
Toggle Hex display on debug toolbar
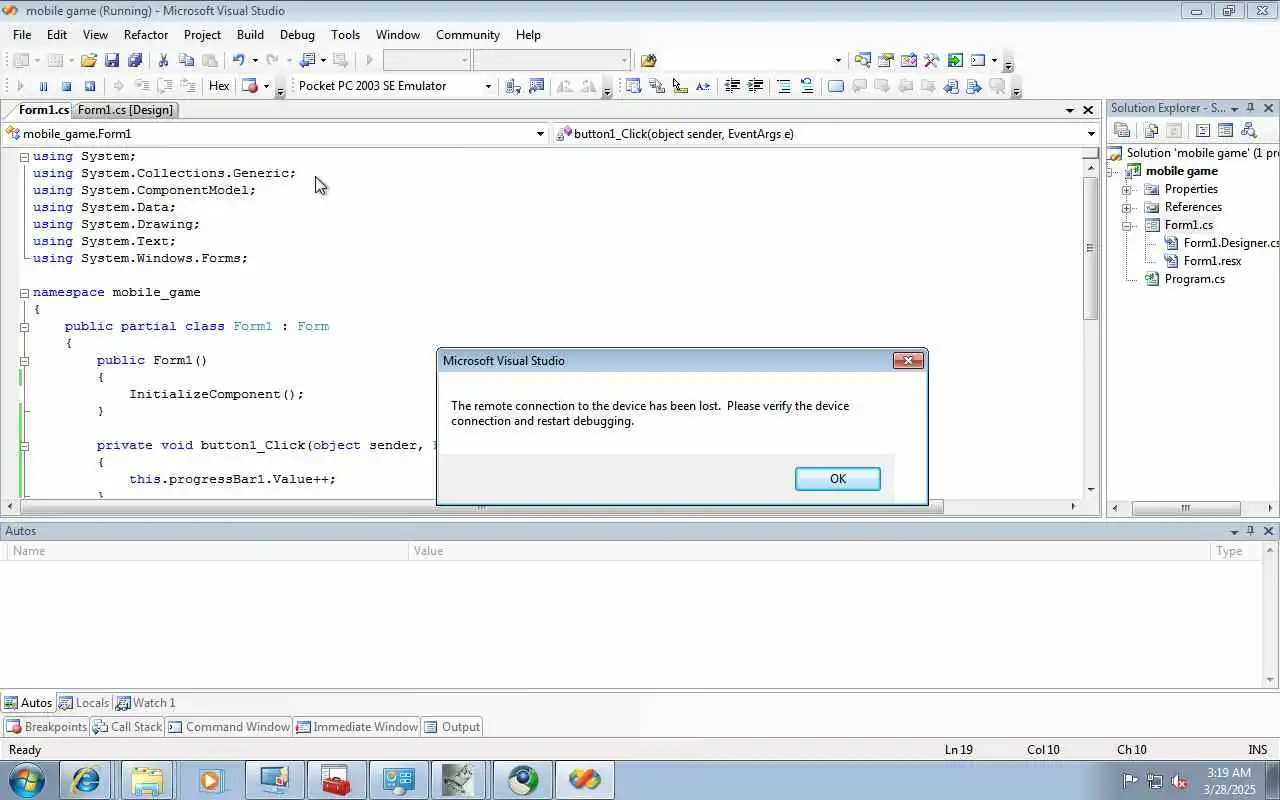click(219, 86)
